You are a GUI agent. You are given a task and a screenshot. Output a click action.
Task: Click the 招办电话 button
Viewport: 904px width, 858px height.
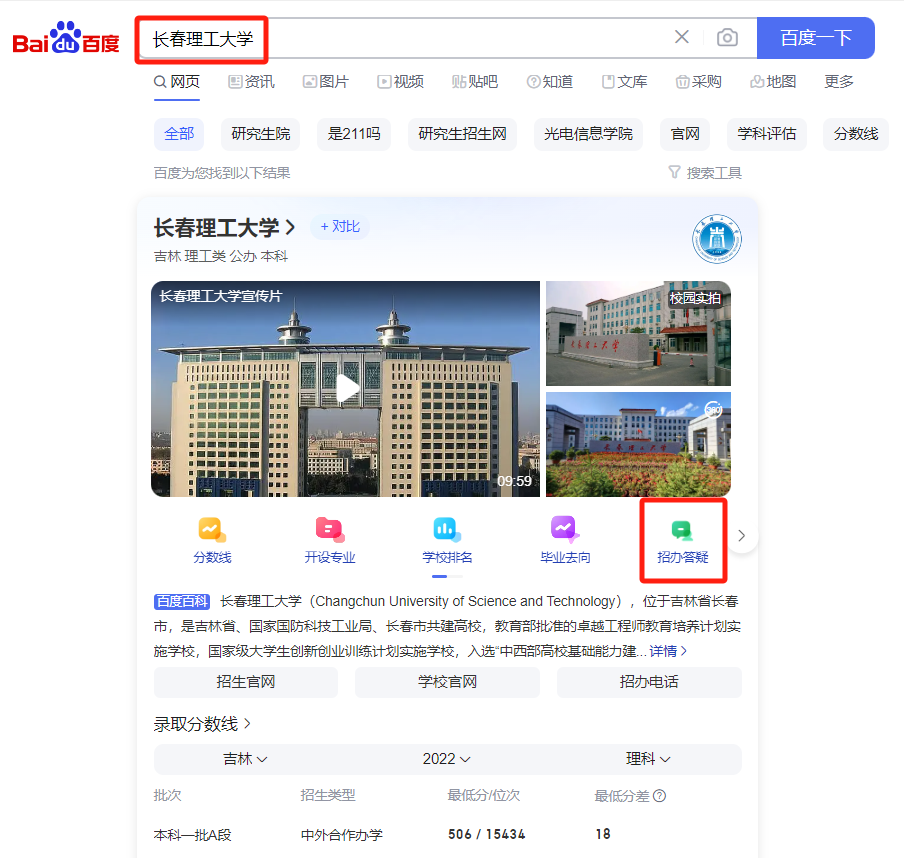pos(649,682)
